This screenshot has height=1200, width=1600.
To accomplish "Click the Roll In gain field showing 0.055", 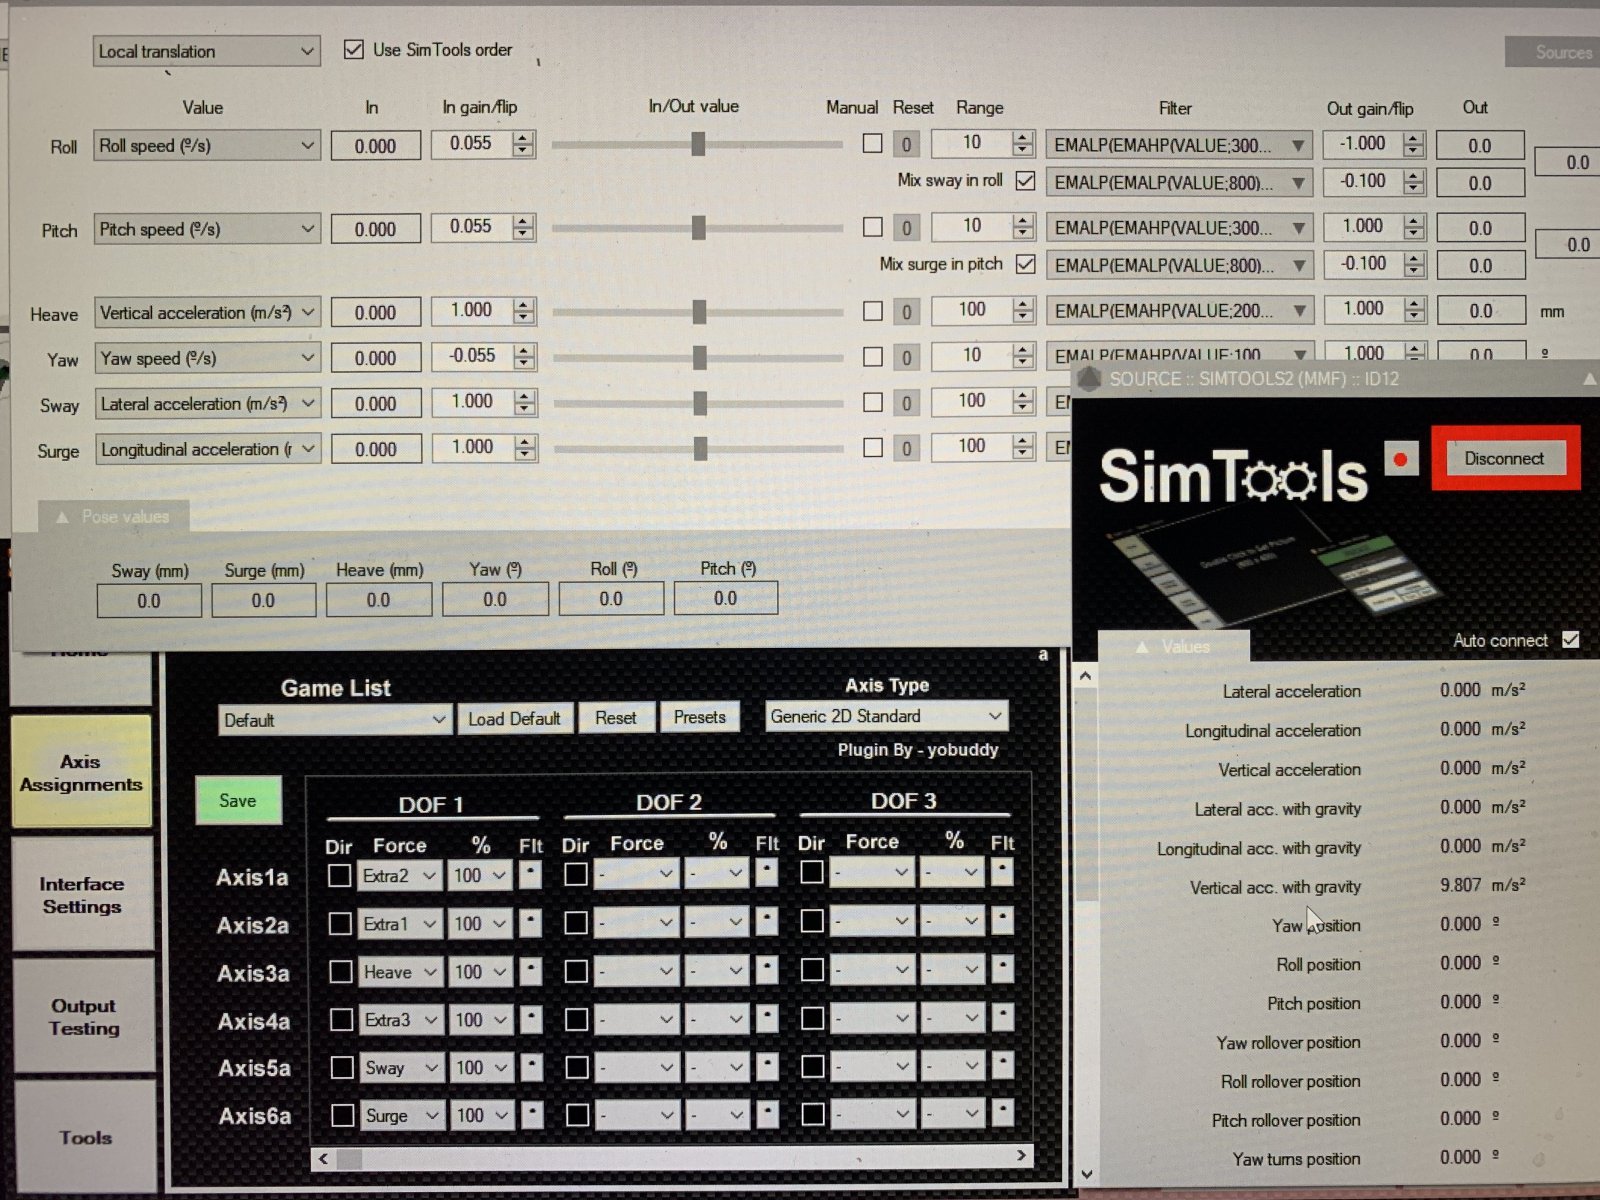I will 472,144.
